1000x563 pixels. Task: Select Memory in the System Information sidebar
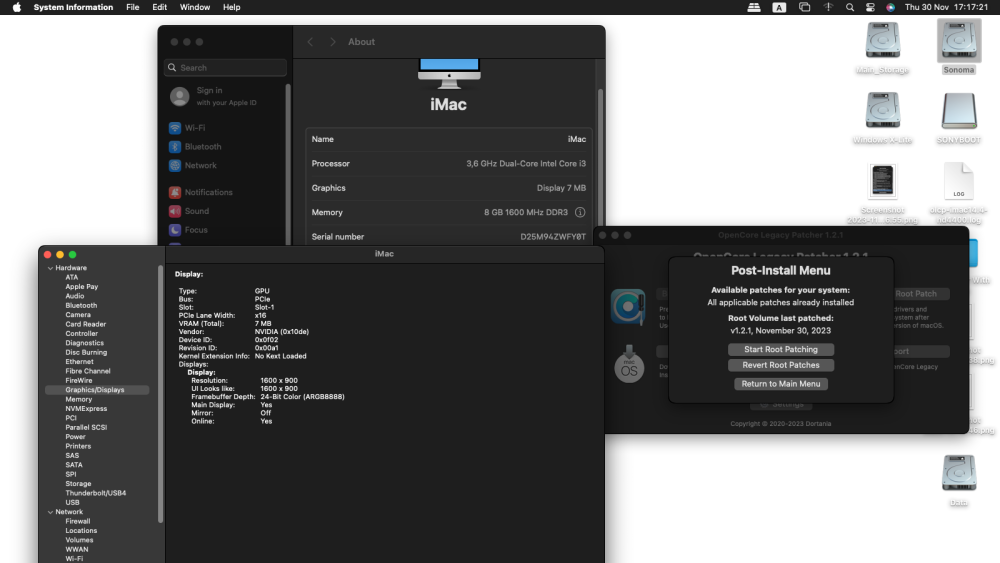point(78,399)
